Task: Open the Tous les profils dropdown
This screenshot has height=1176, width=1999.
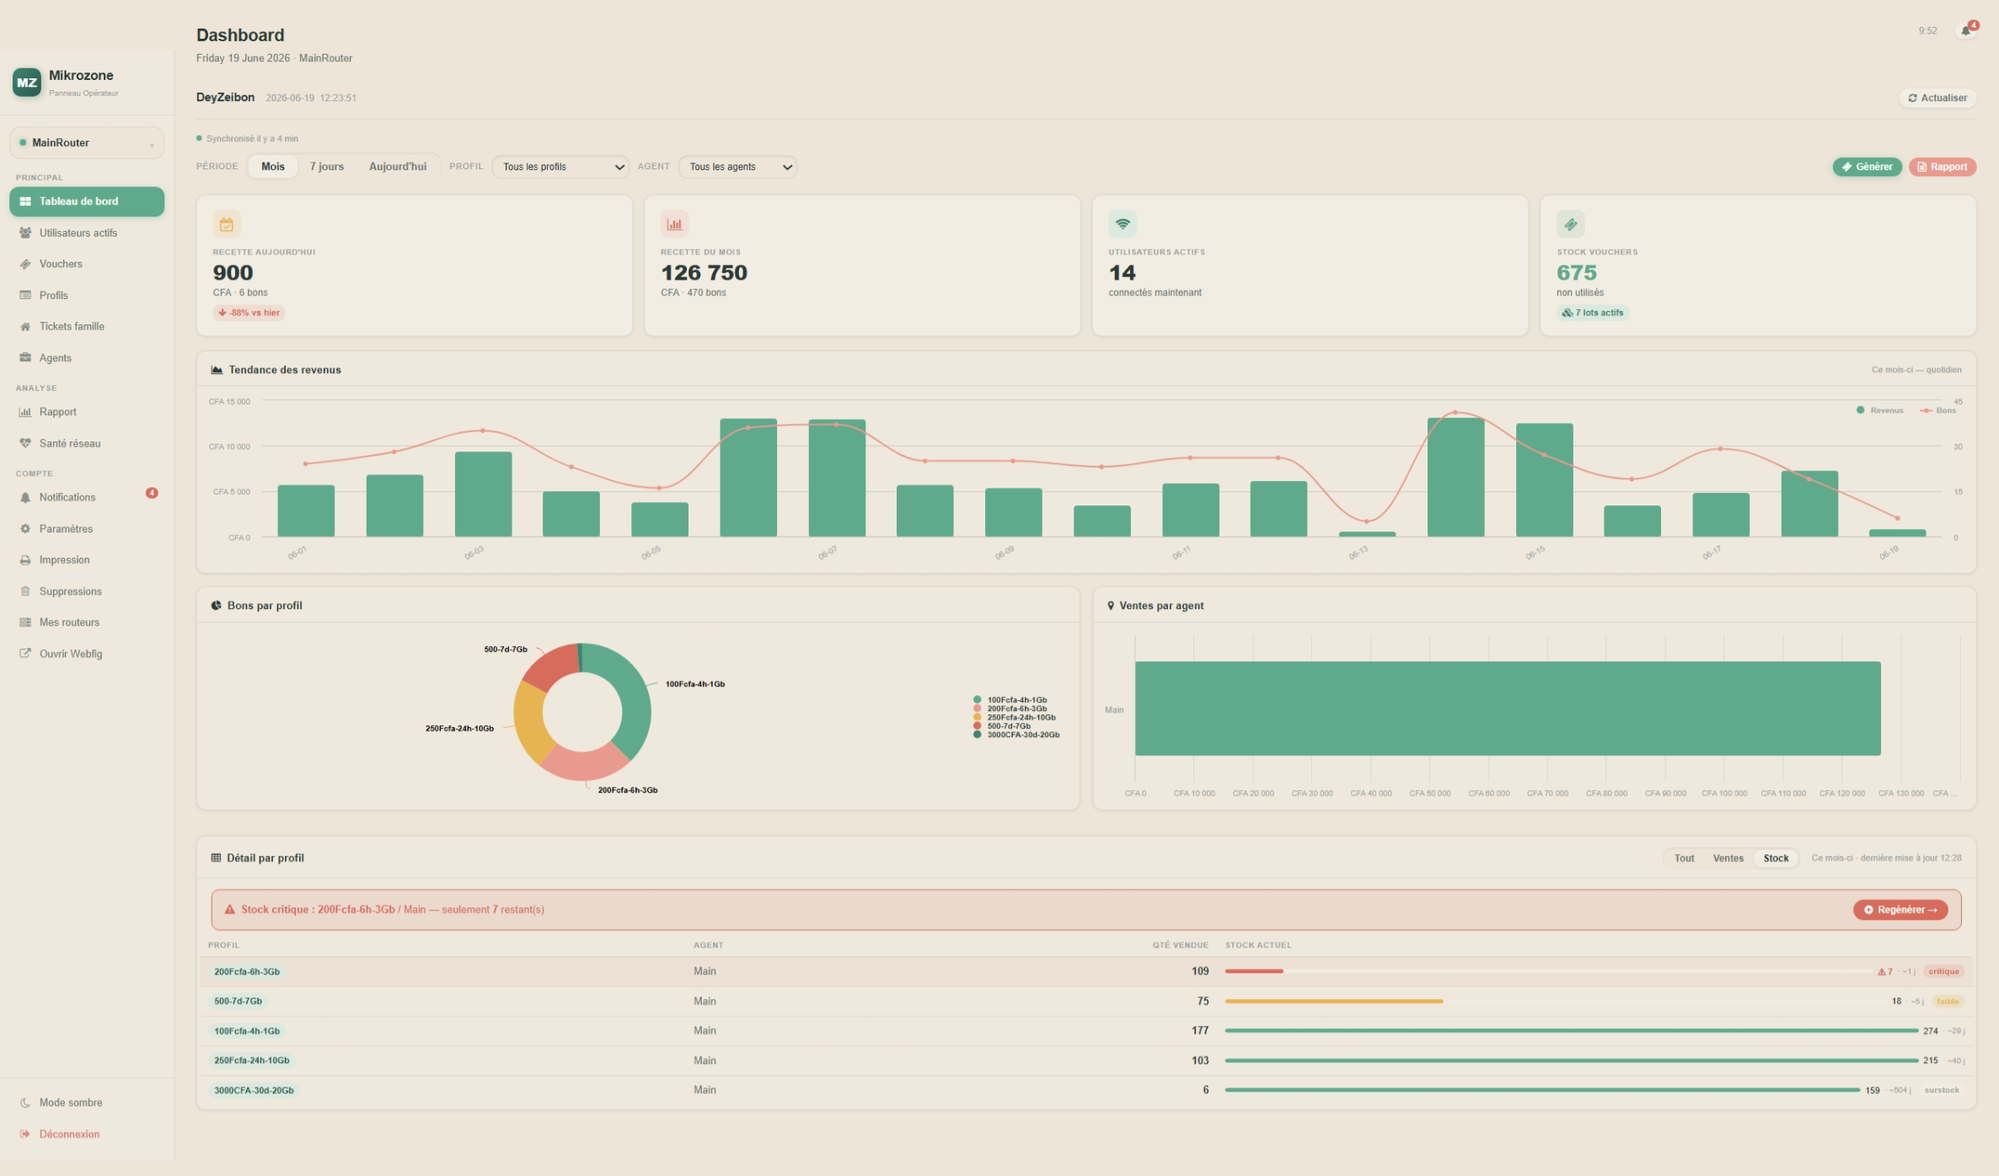Action: point(560,167)
